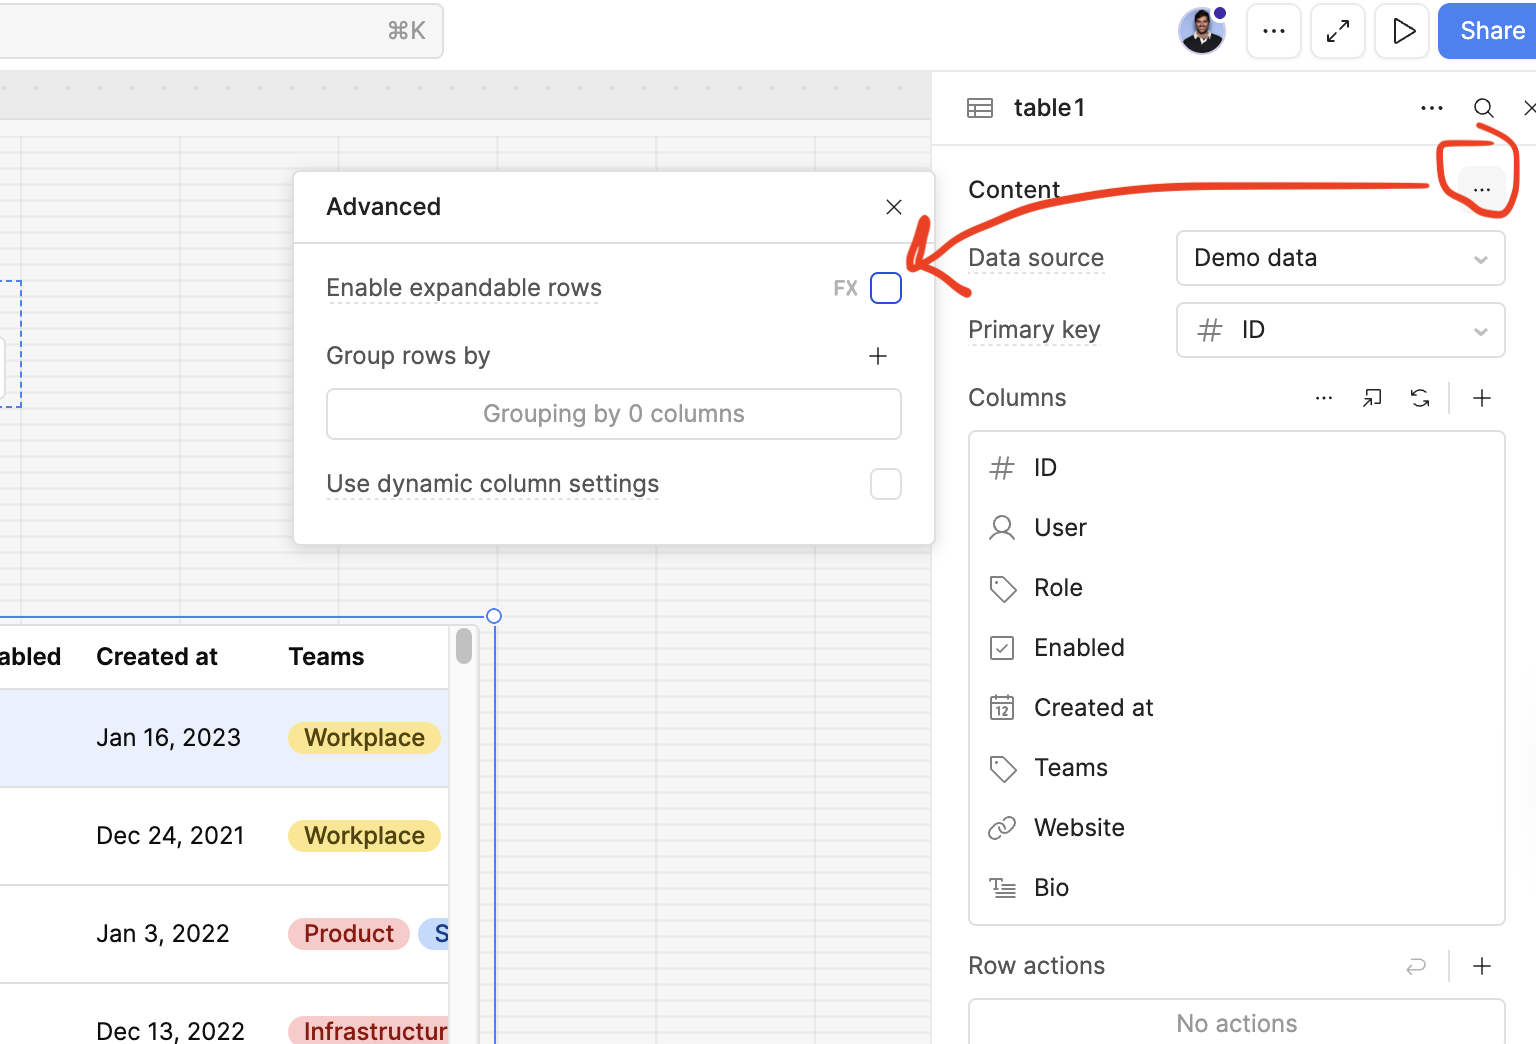Select the Website column item
1536x1044 pixels.
coord(1078,828)
